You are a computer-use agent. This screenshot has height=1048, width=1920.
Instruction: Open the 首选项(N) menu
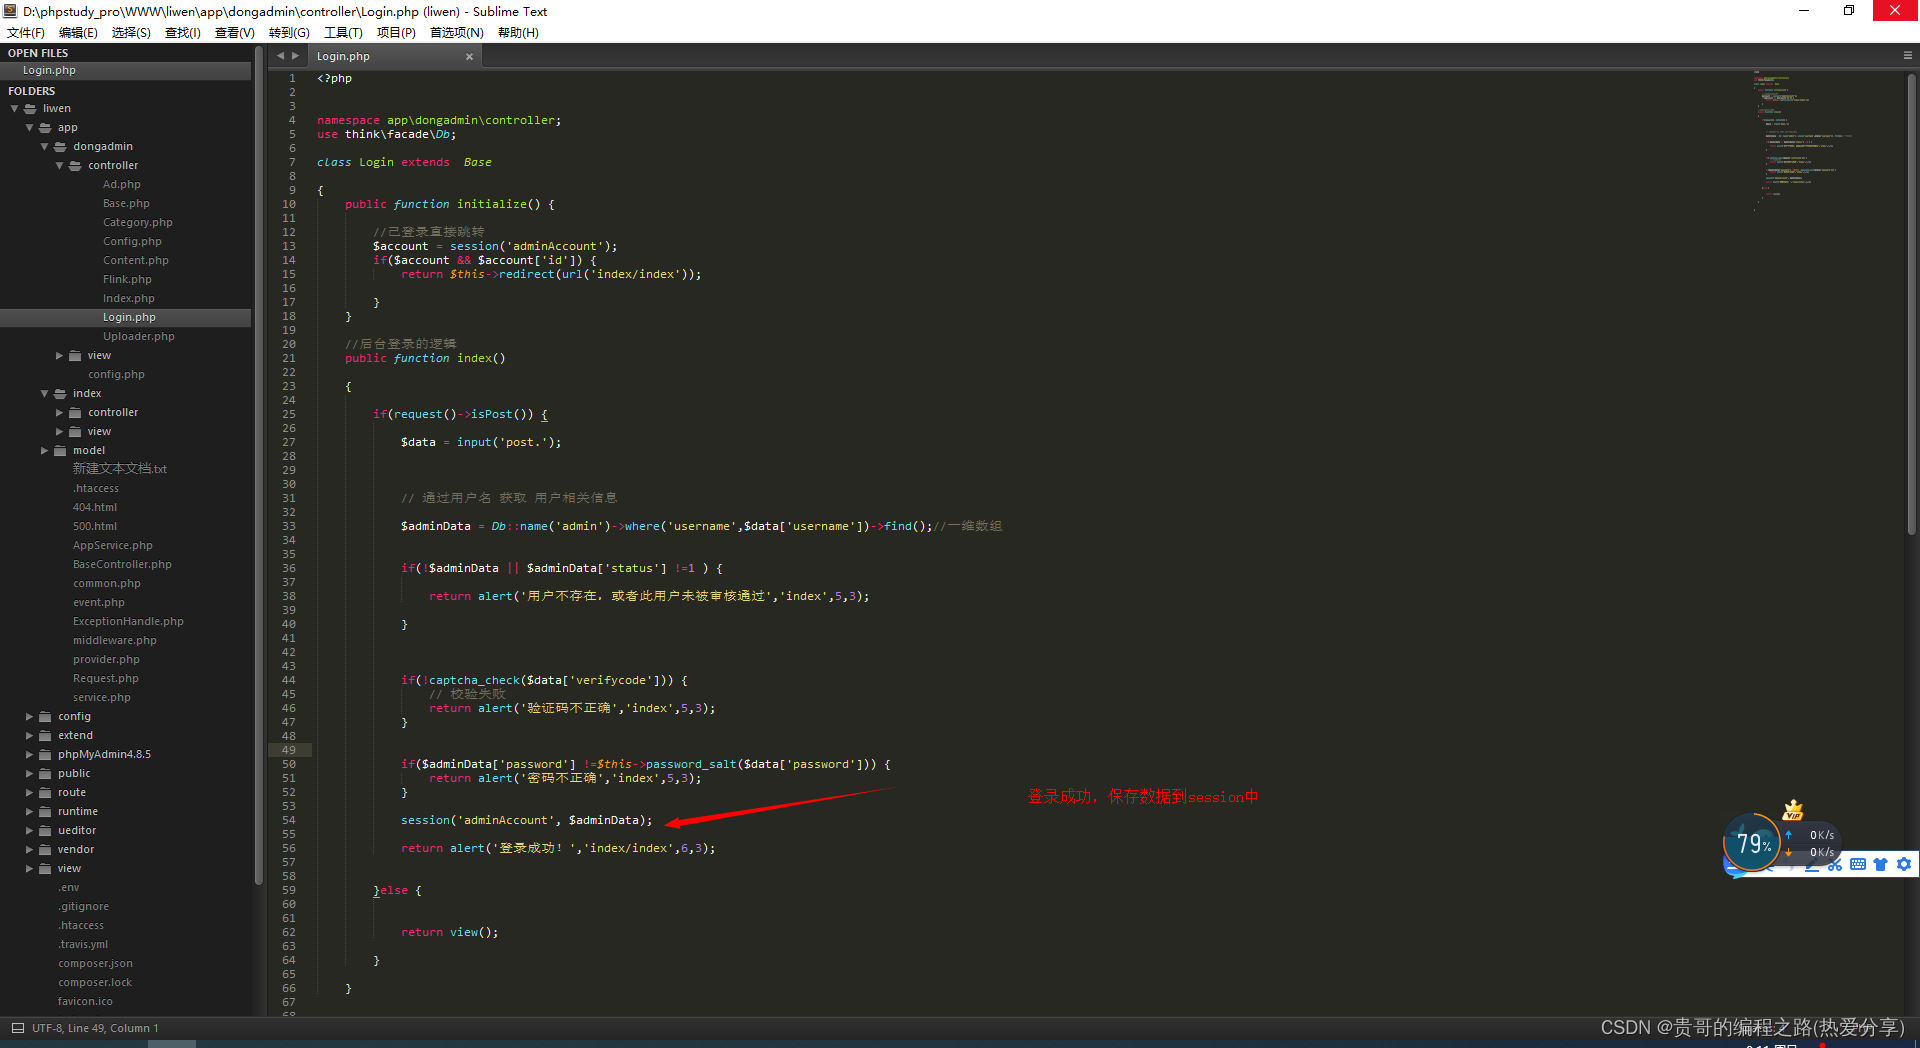[457, 33]
